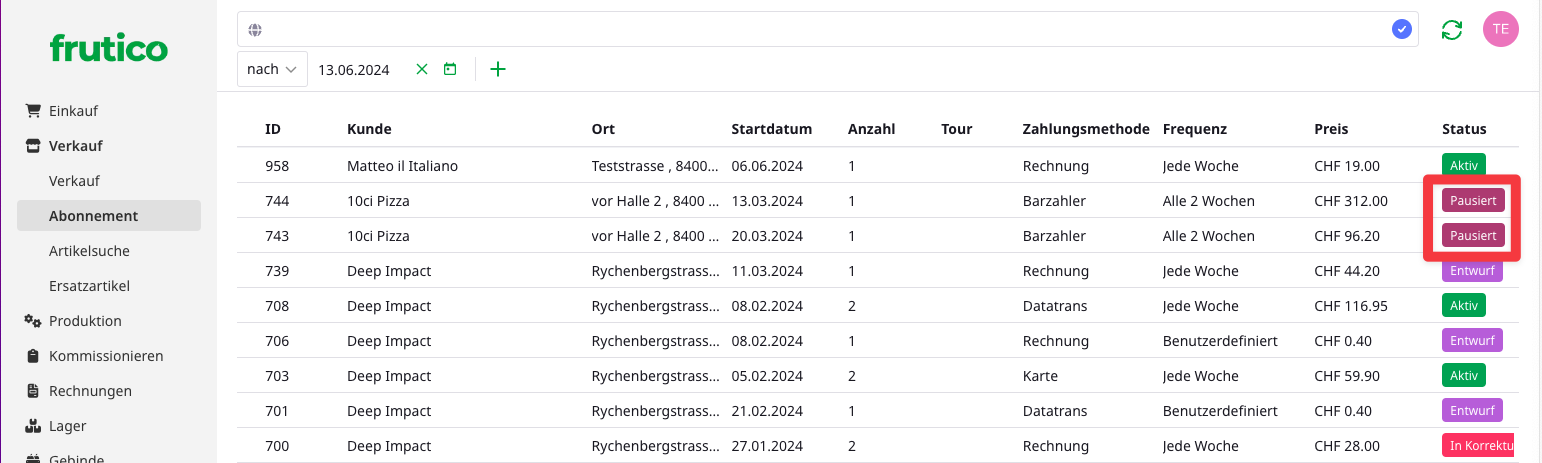1542x463 pixels.
Task: Click the globe icon in the search bar
Action: [255, 30]
